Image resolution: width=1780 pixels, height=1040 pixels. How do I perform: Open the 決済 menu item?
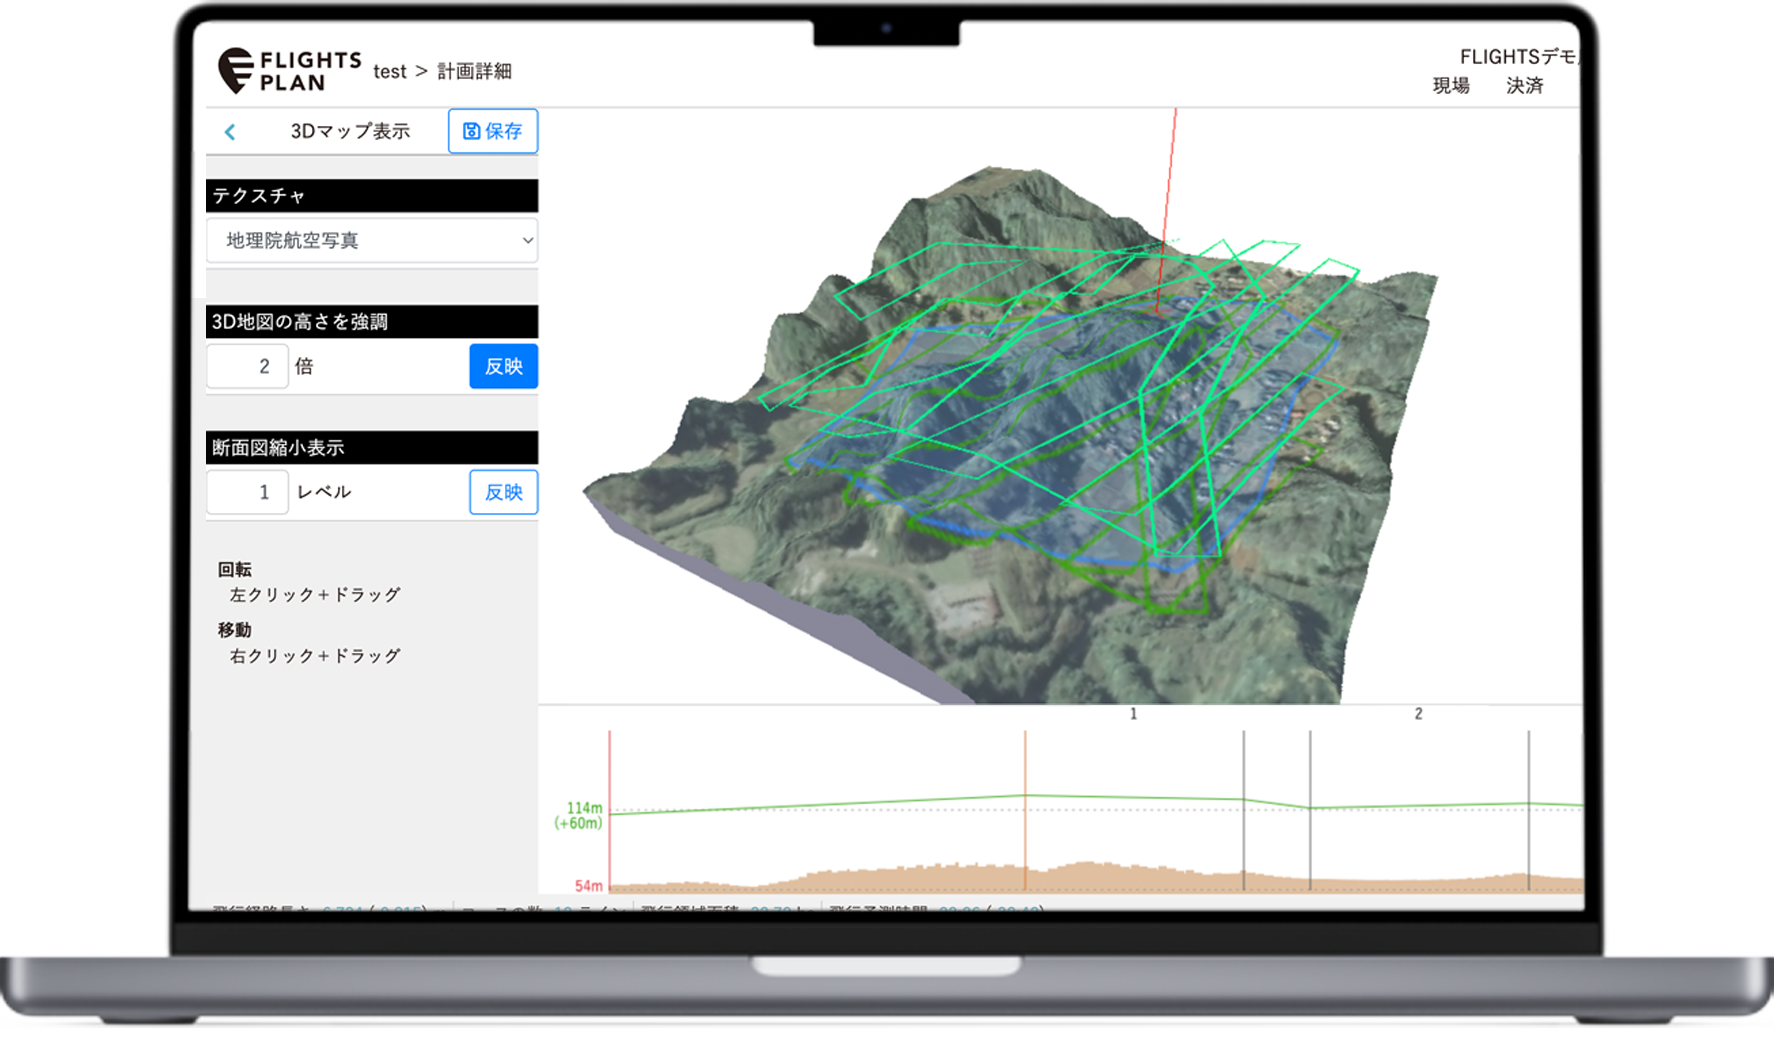point(1524,86)
